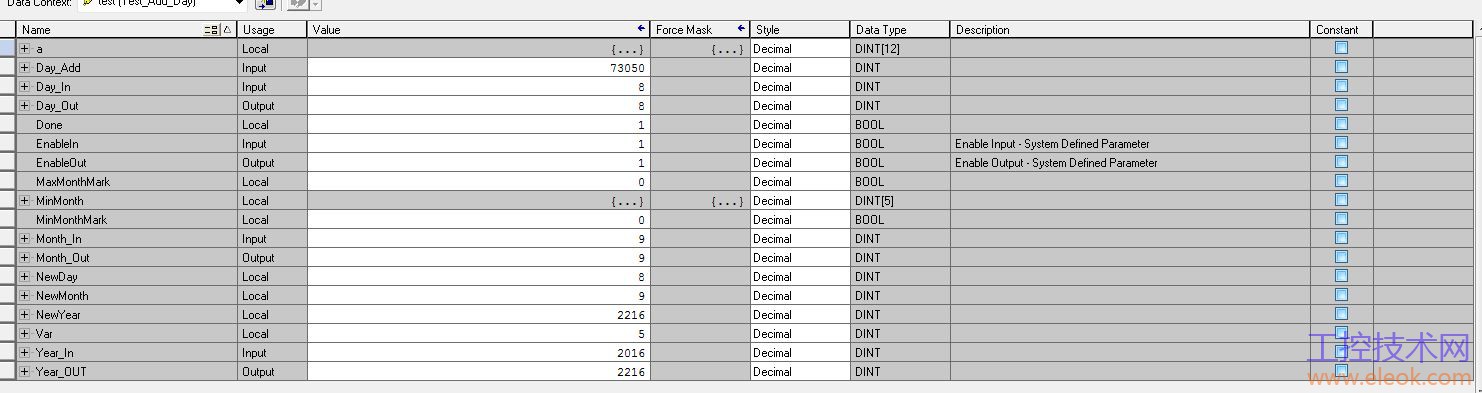The width and height of the screenshot is (1482, 393).
Task: Toggle Constant checkbox for NewDay
Action: tap(1341, 275)
